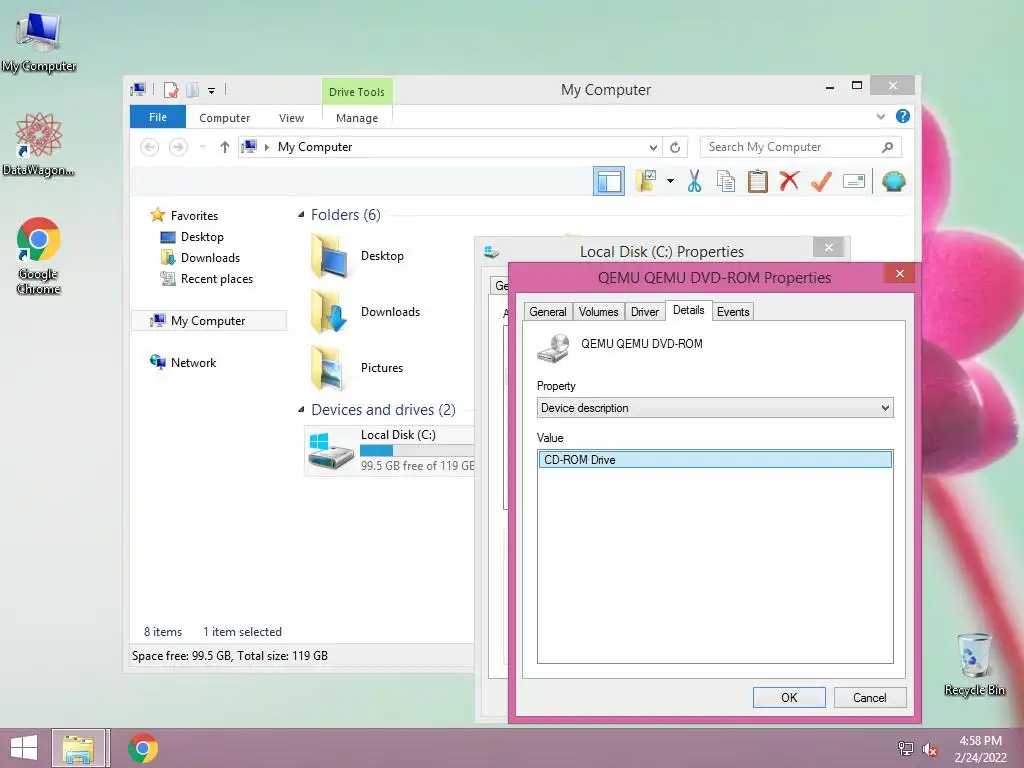The width and height of the screenshot is (1024, 768).
Task: Select the Downloads folder icon in file list
Action: click(x=330, y=312)
